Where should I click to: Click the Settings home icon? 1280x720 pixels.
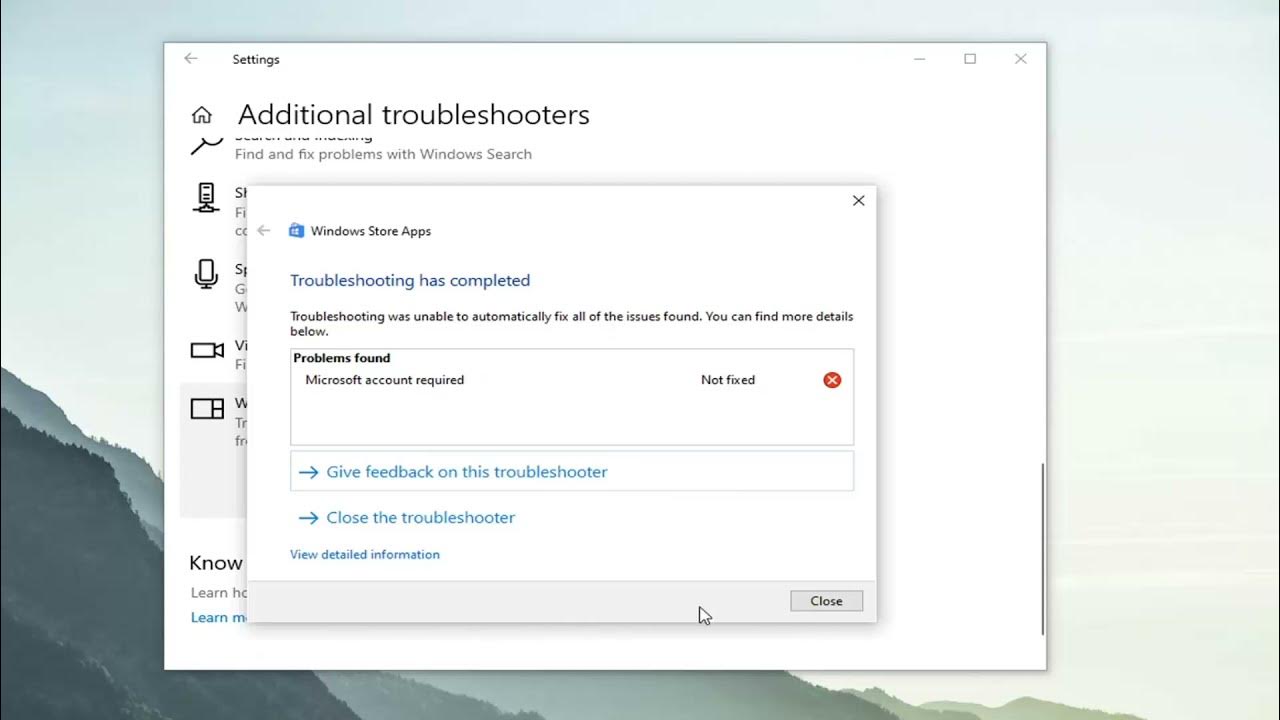click(202, 115)
